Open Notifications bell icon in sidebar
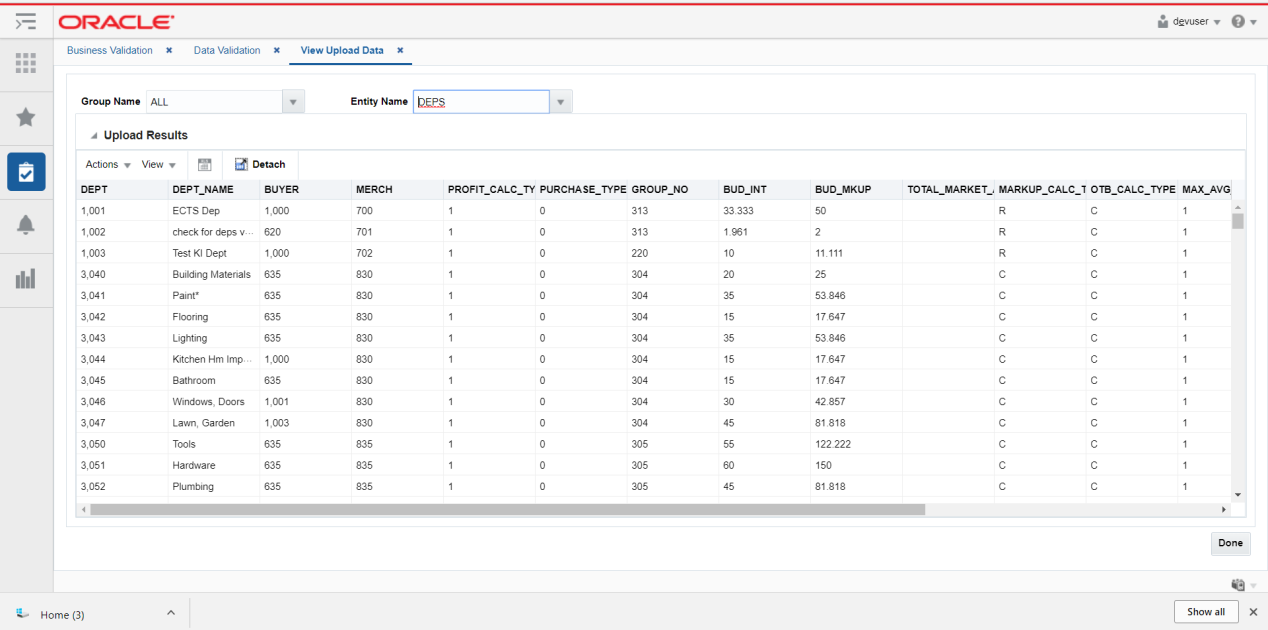The height and width of the screenshot is (630, 1268). point(26,225)
